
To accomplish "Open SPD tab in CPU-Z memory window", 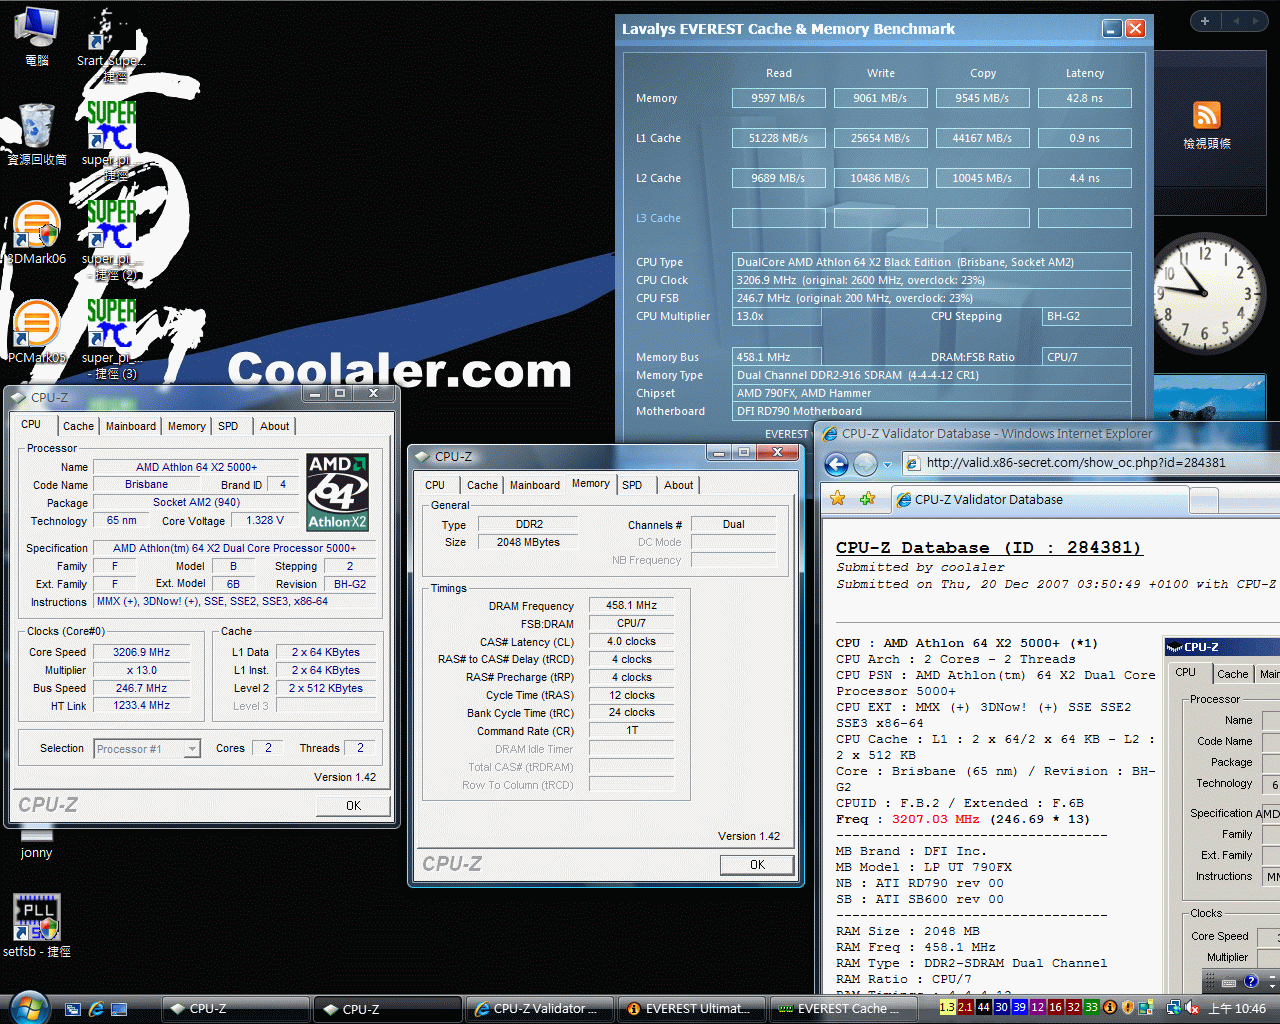I will 632,485.
